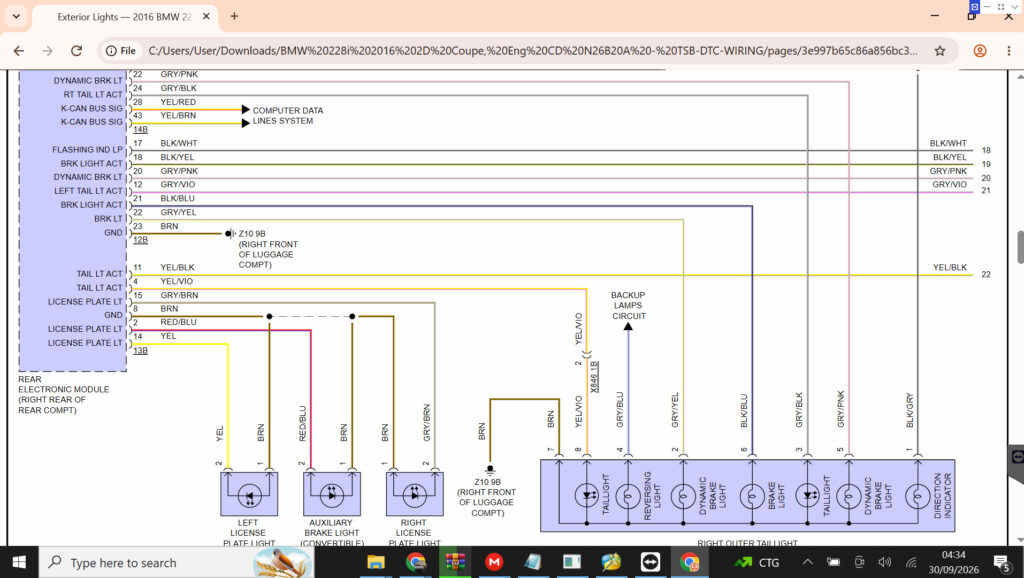This screenshot has width=1024, height=578.
Task: Click the CTG widget in the taskbar
Action: (758, 562)
